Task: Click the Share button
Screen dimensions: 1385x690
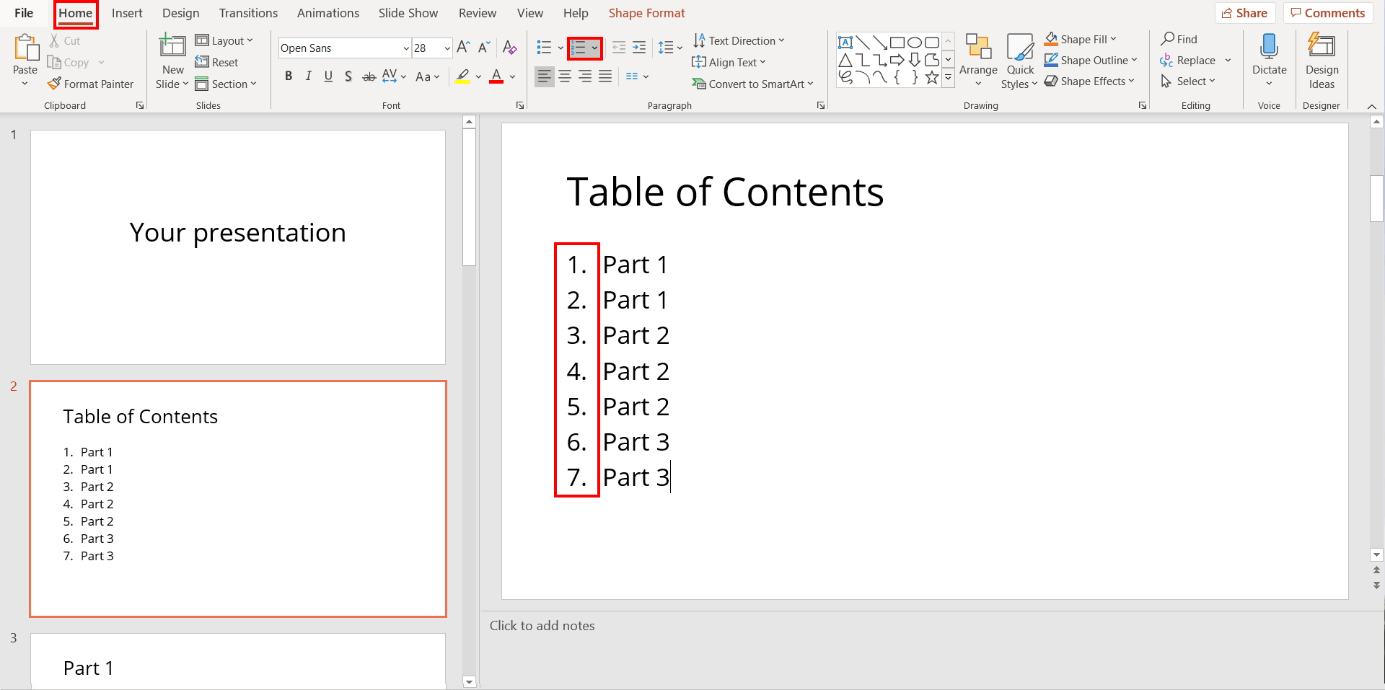Action: pos(1244,12)
